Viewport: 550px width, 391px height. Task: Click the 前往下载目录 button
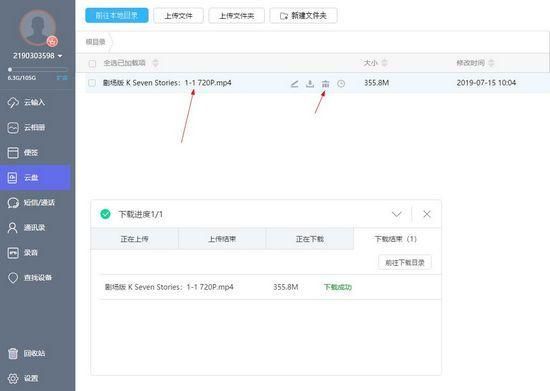click(x=405, y=262)
